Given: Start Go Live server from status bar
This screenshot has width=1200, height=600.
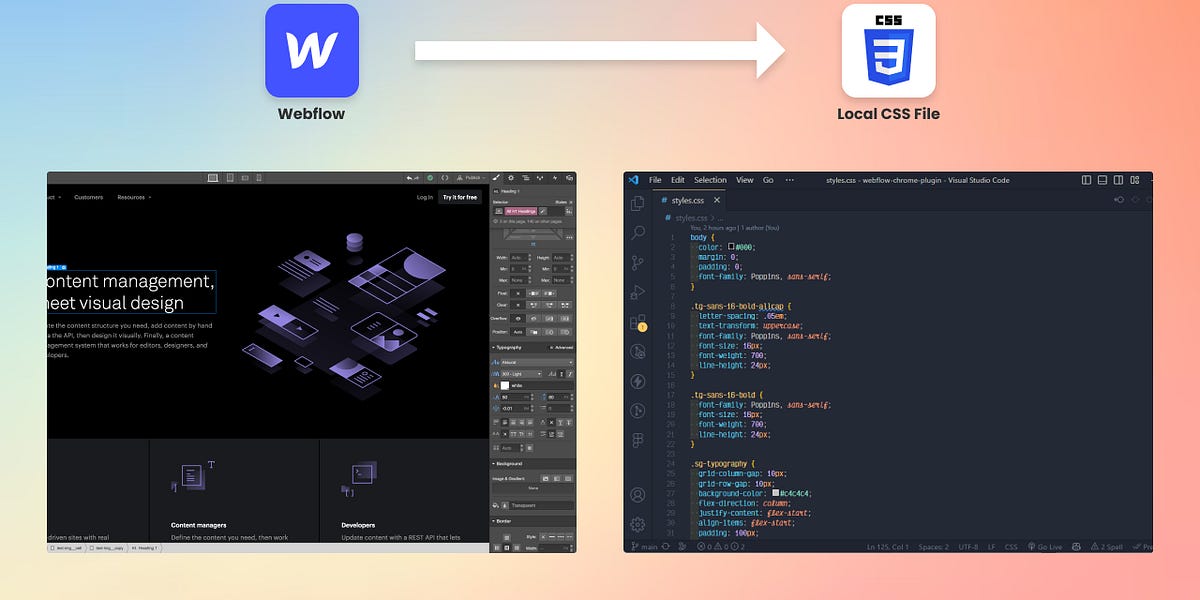Looking at the screenshot, I should point(1045,547).
